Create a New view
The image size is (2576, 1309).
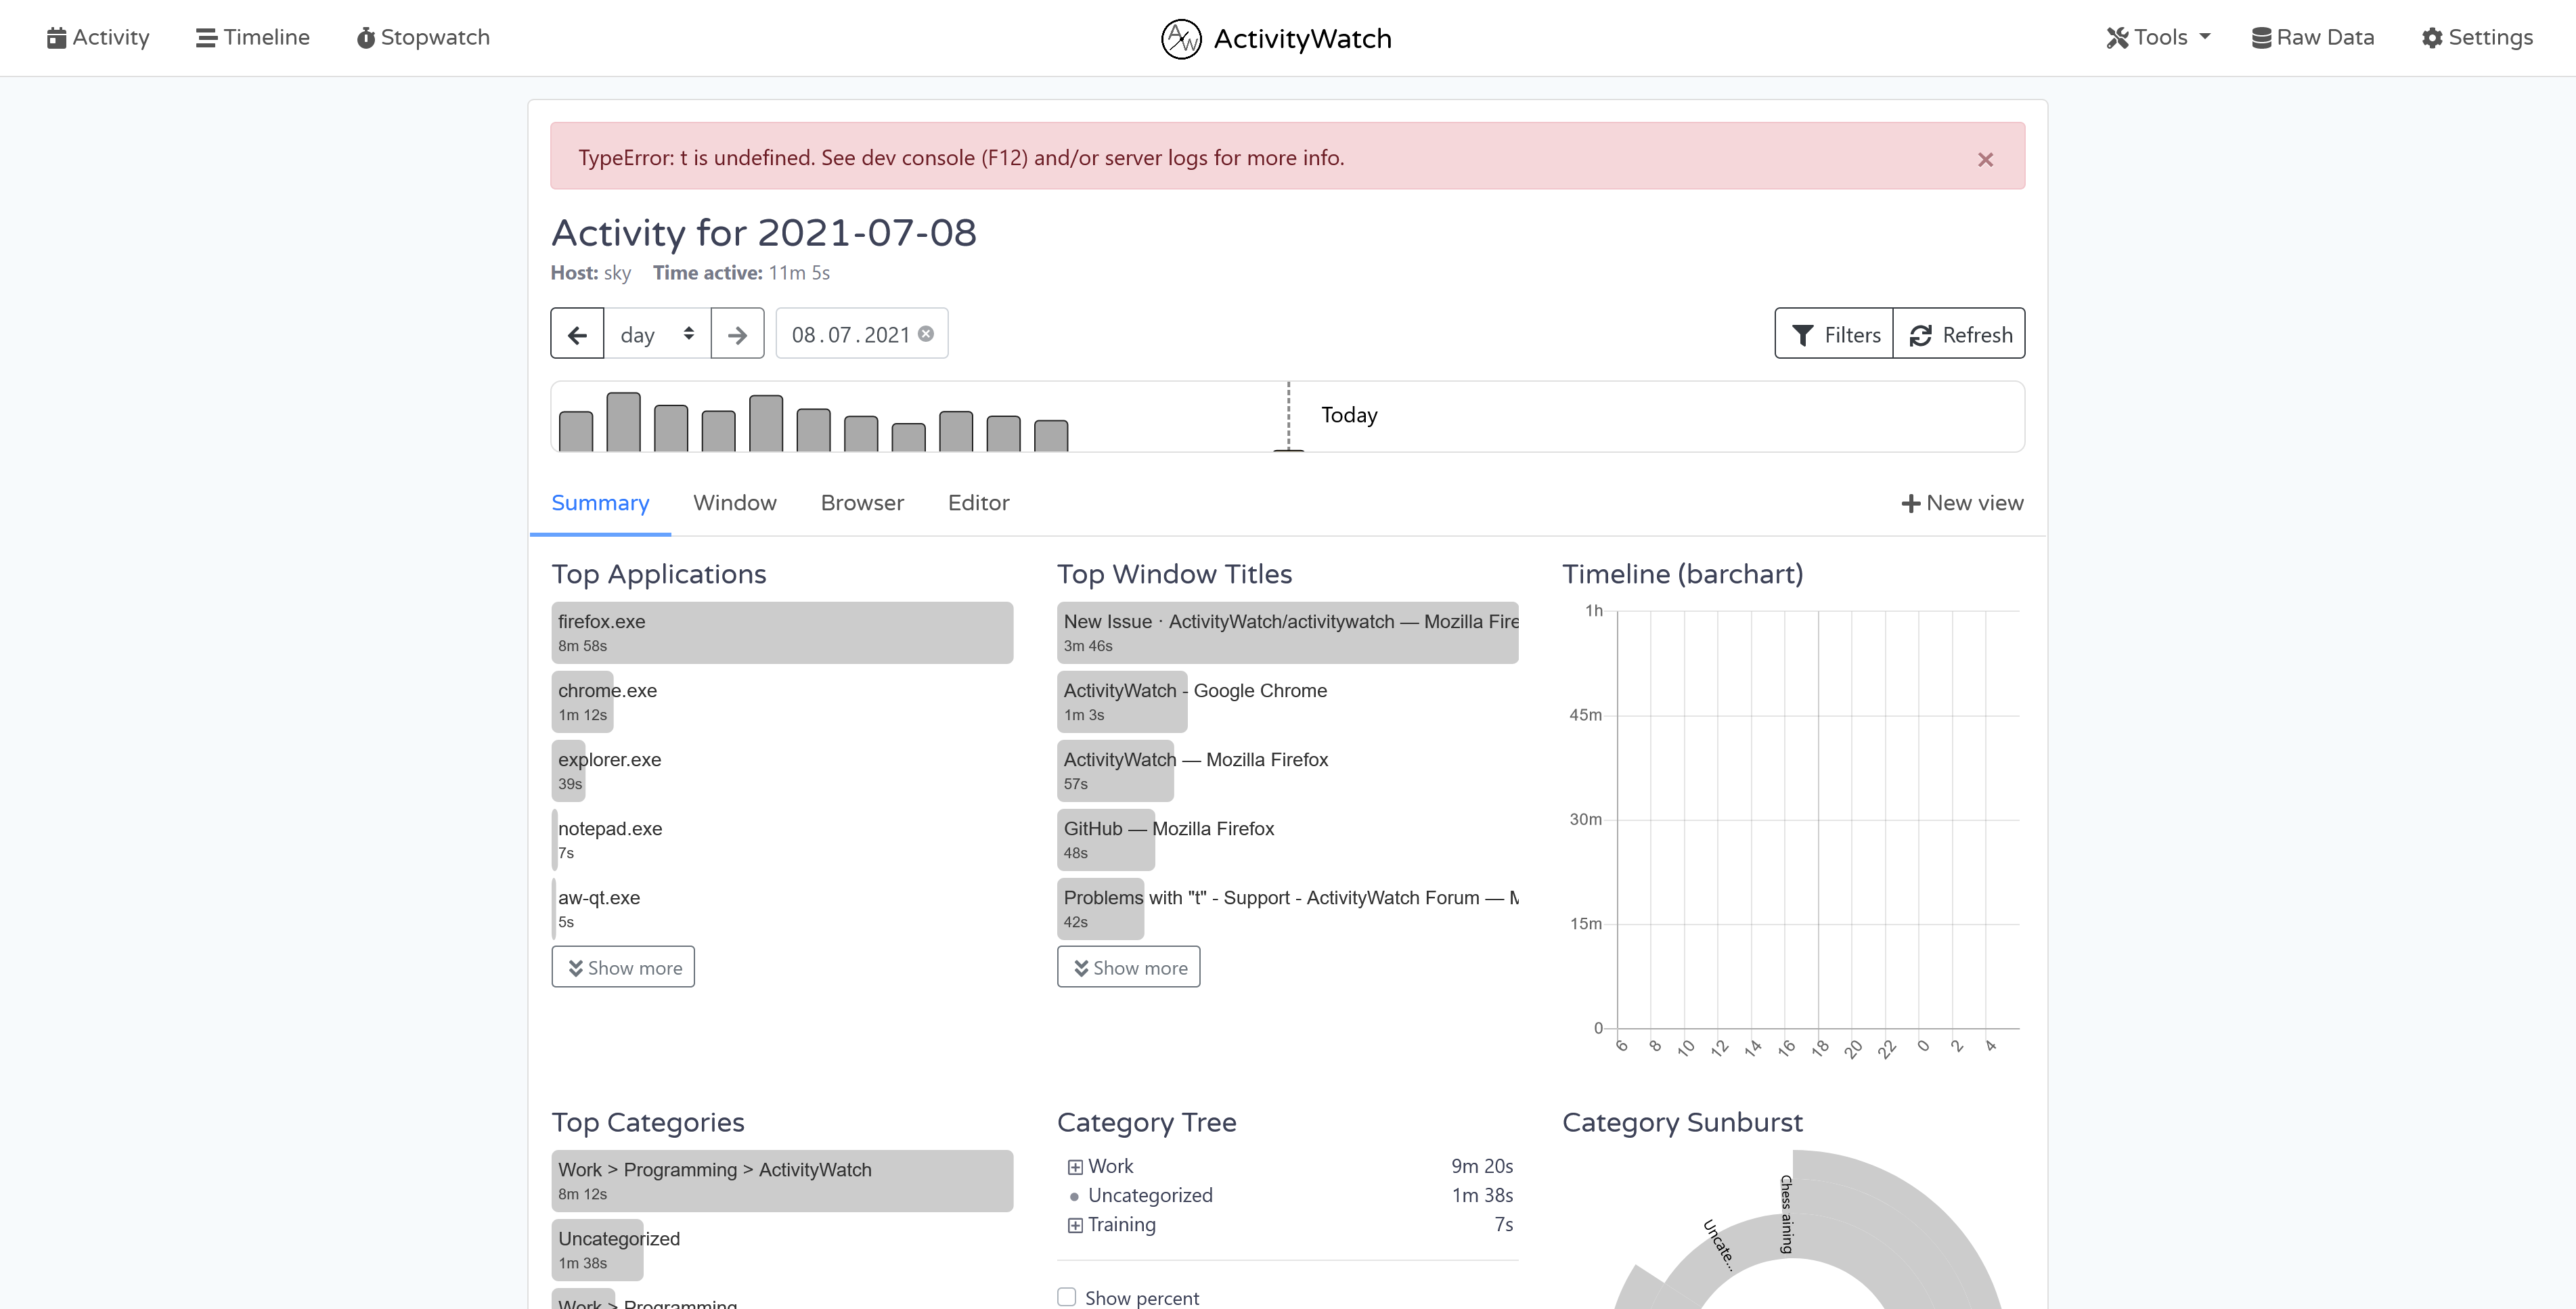[x=1961, y=503]
